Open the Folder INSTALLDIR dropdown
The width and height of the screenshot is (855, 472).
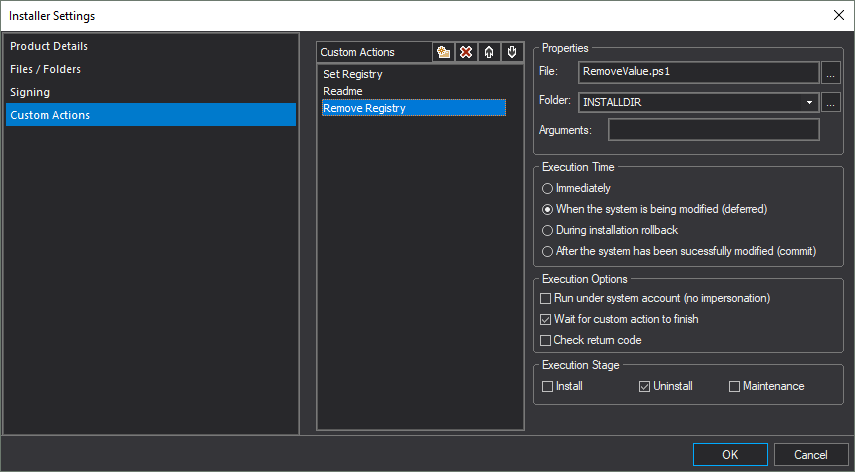coord(809,102)
